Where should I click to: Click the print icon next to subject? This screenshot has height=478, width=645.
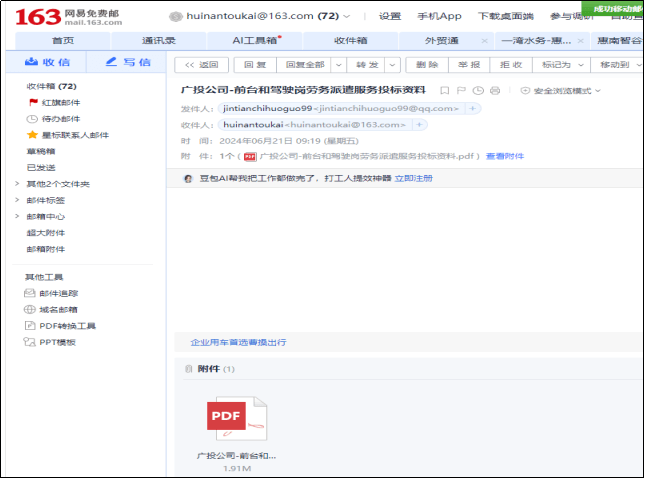pyautogui.click(x=495, y=90)
